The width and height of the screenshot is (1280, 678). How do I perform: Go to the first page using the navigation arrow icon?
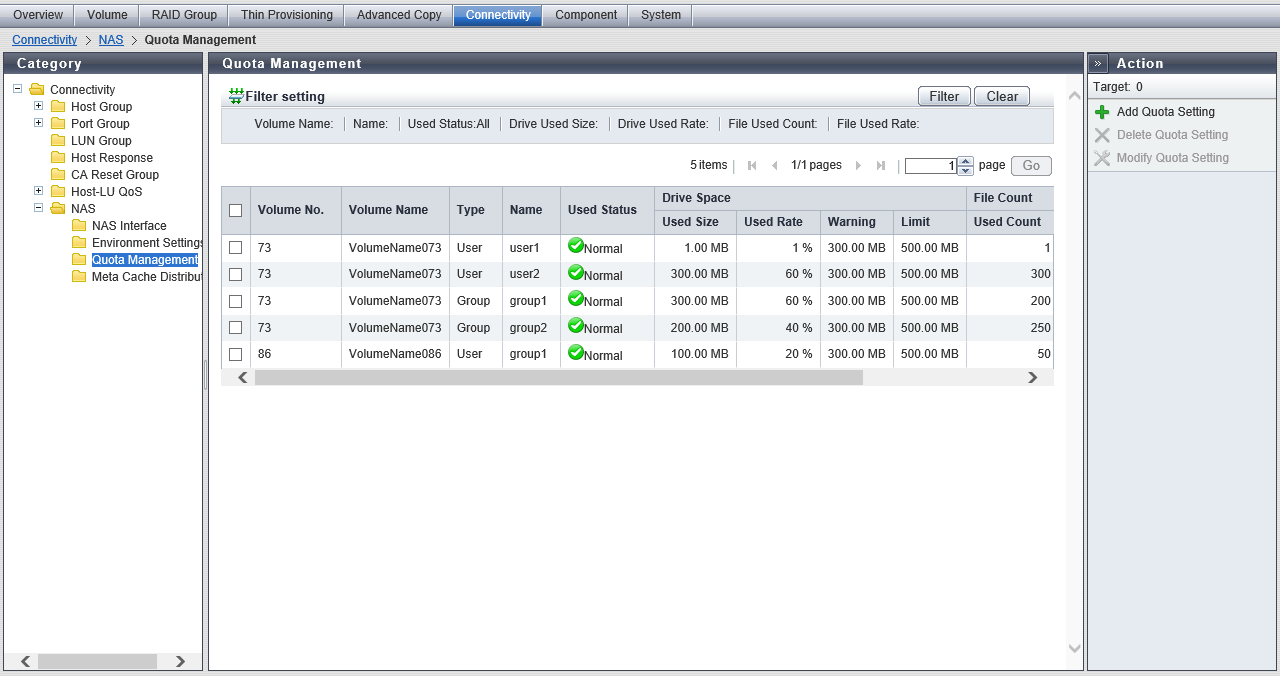point(752,166)
